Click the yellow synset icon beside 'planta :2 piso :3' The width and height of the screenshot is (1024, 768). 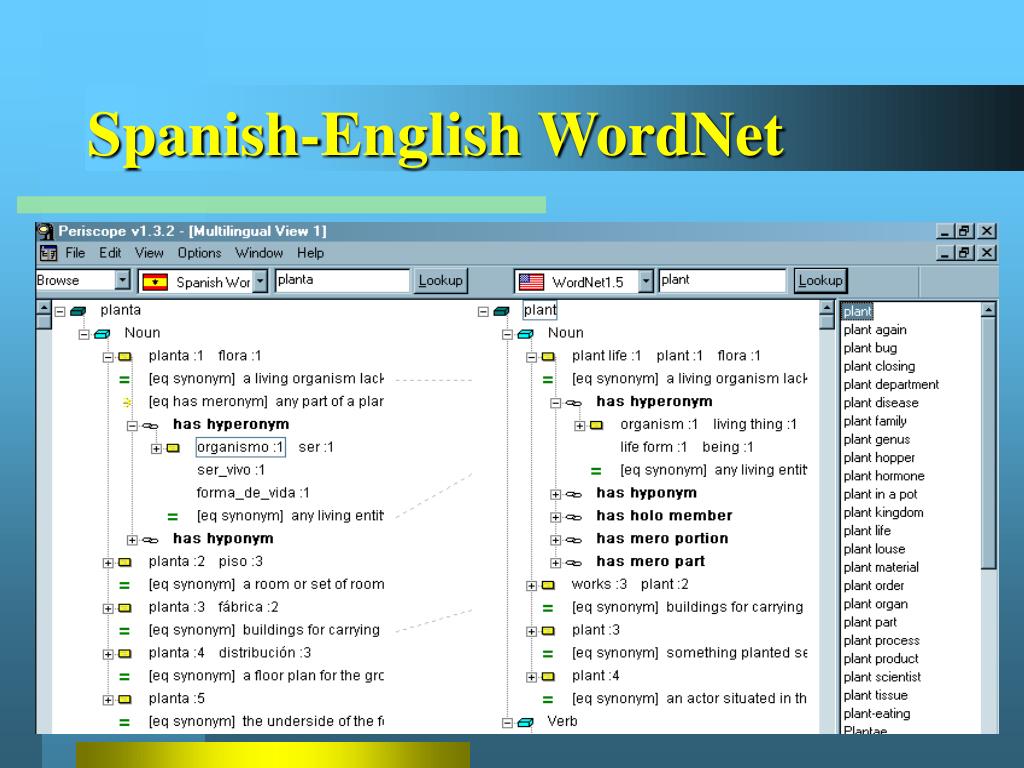coord(125,562)
